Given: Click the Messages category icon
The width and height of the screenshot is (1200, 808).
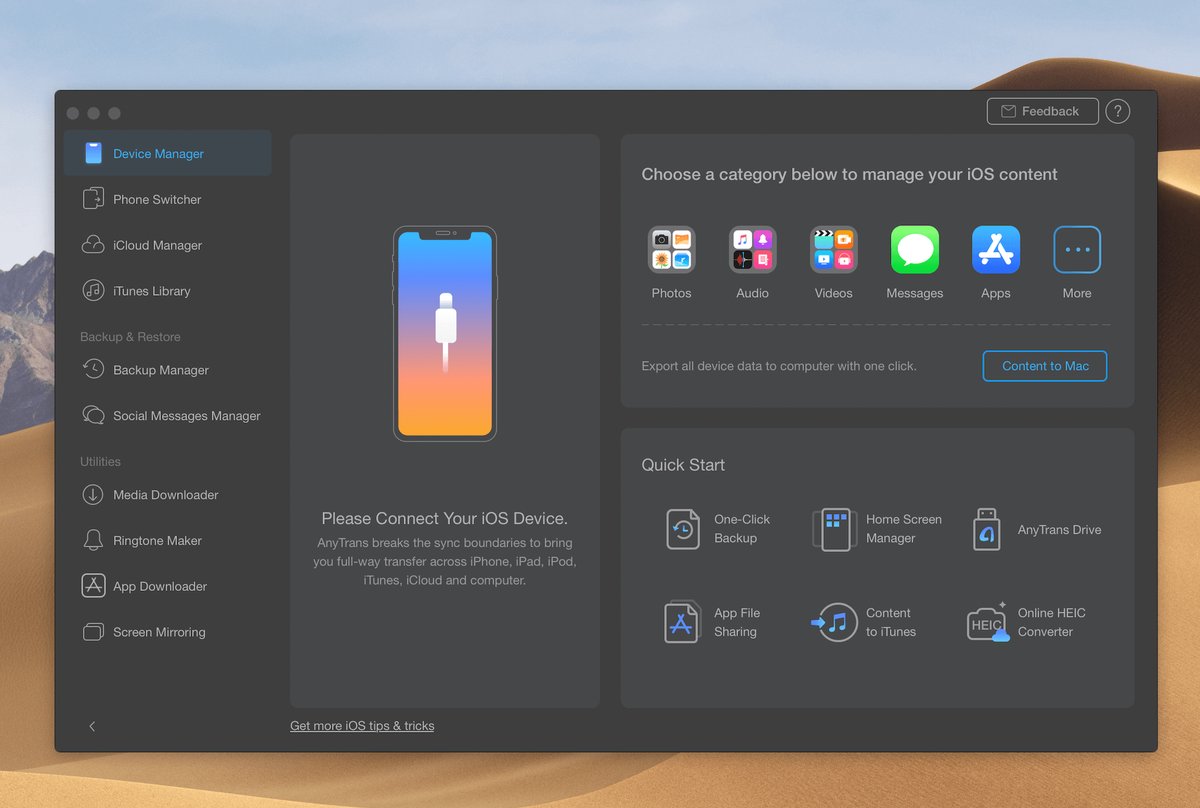Looking at the screenshot, I should pos(914,250).
